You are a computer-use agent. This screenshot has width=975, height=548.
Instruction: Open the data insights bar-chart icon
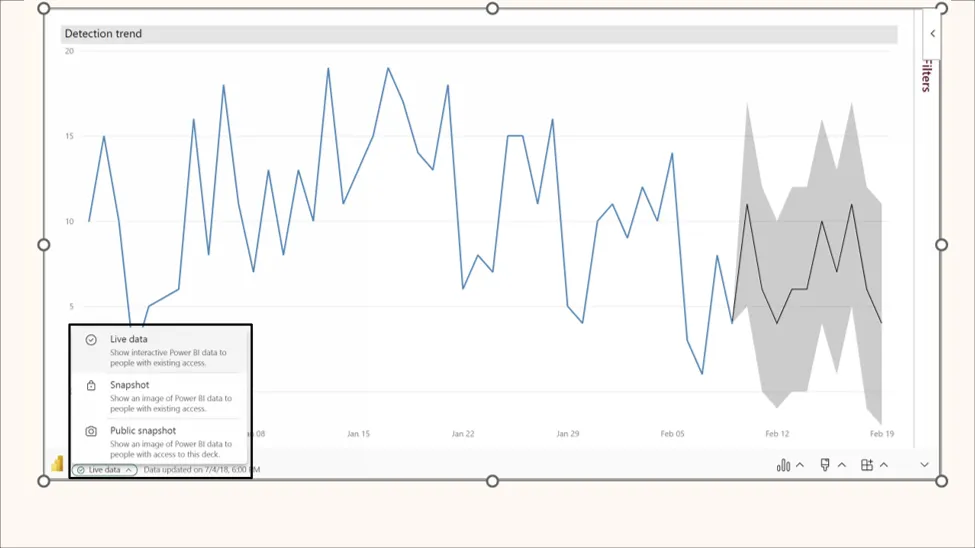(783, 465)
